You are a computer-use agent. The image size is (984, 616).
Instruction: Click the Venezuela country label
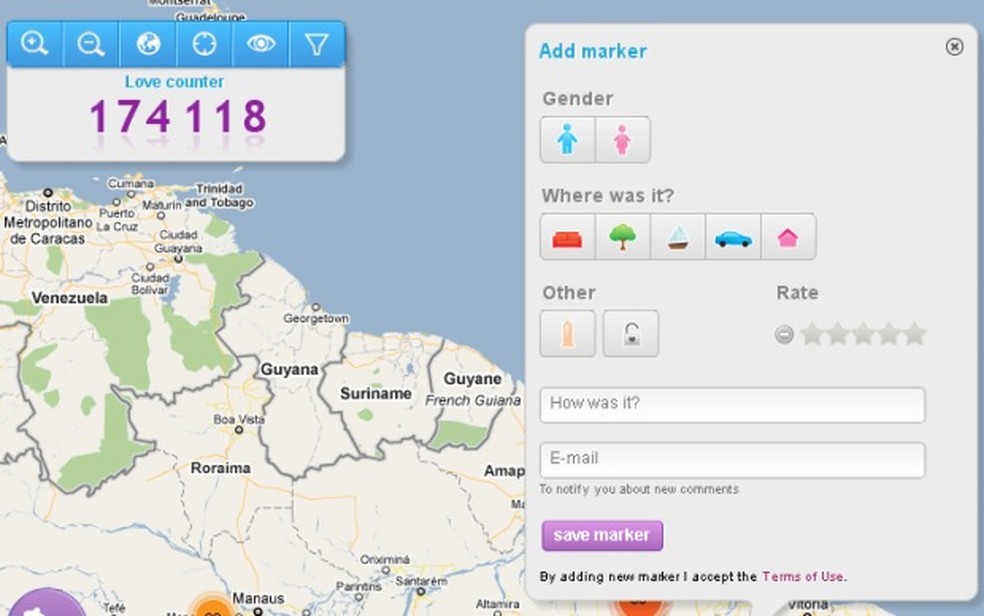(70, 298)
